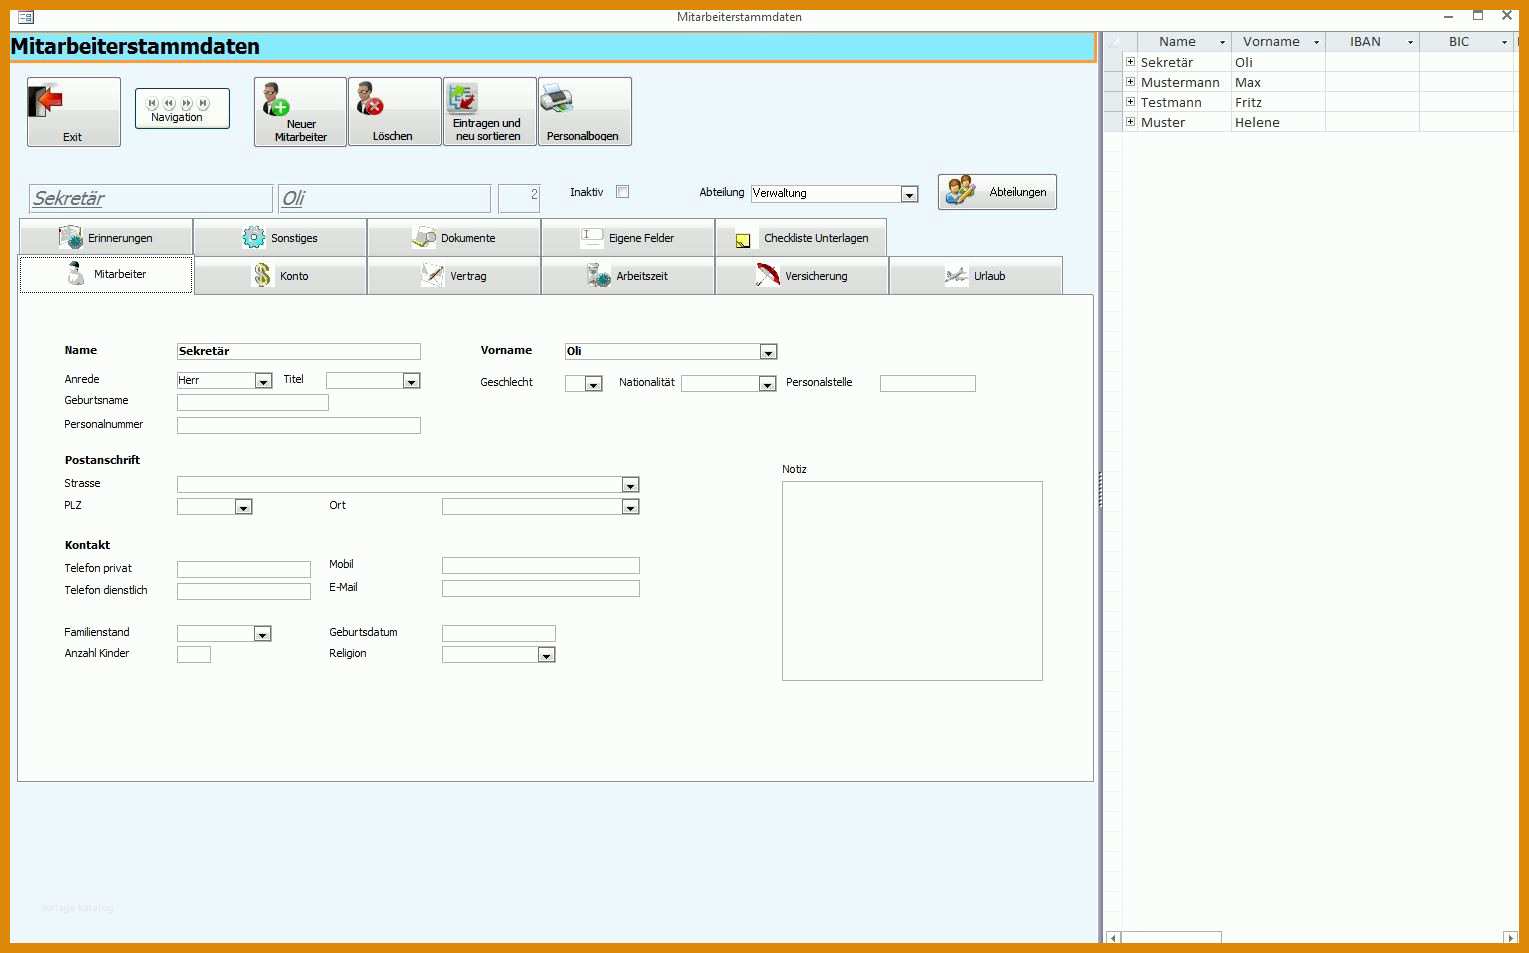Open the Abteilungen manager
The width and height of the screenshot is (1529, 953).
[997, 192]
